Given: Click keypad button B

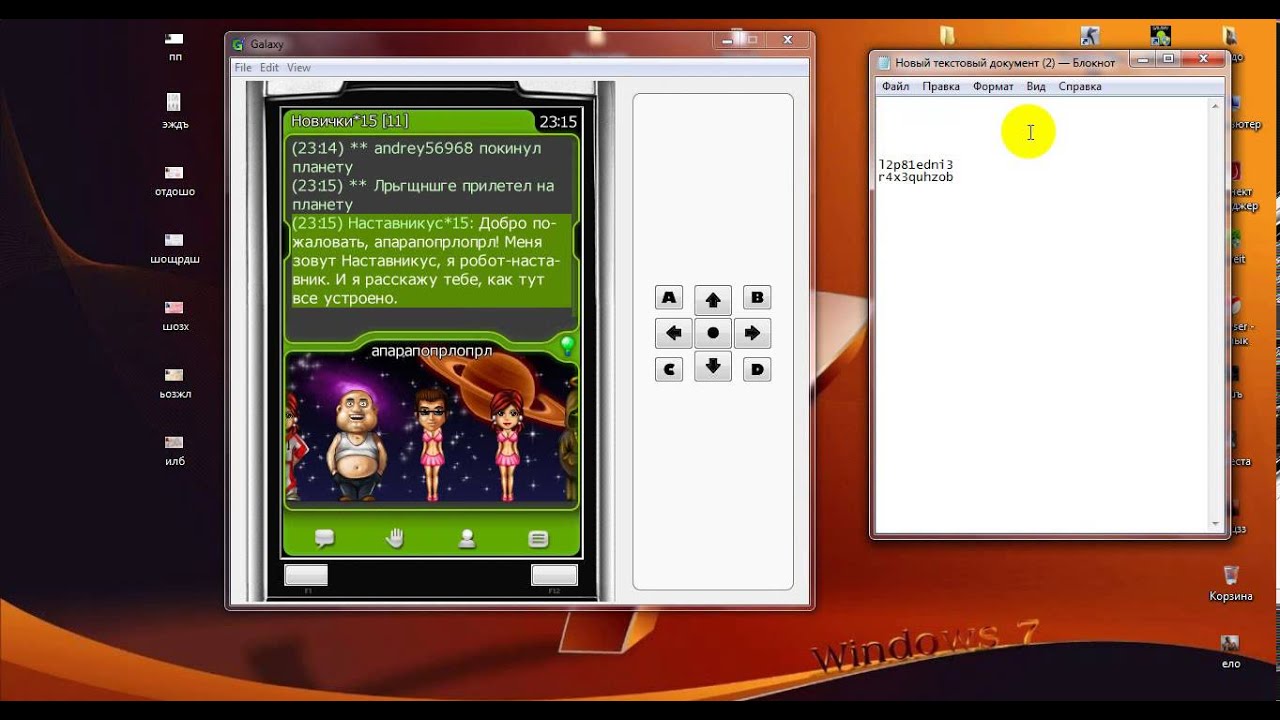Looking at the screenshot, I should (757, 297).
